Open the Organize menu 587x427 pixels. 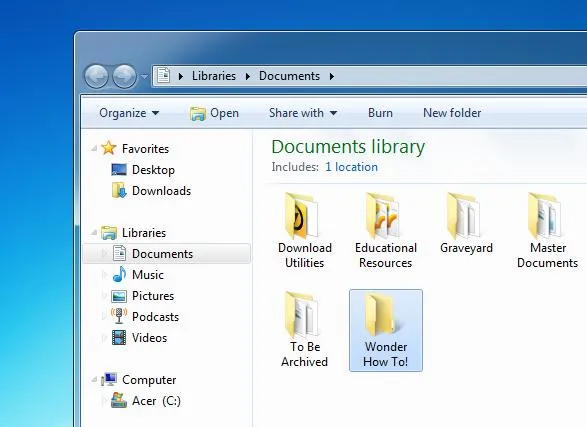[129, 113]
